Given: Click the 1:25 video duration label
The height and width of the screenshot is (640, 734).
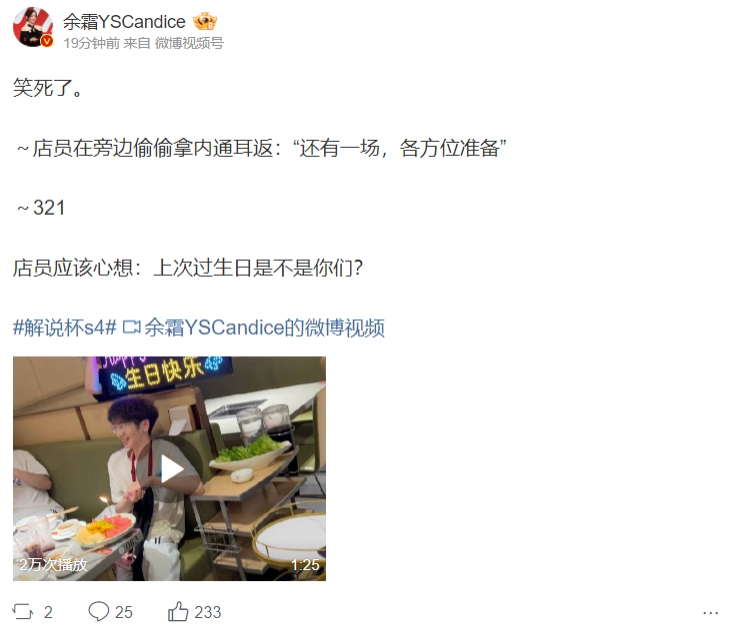Looking at the screenshot, I should click(x=305, y=565).
